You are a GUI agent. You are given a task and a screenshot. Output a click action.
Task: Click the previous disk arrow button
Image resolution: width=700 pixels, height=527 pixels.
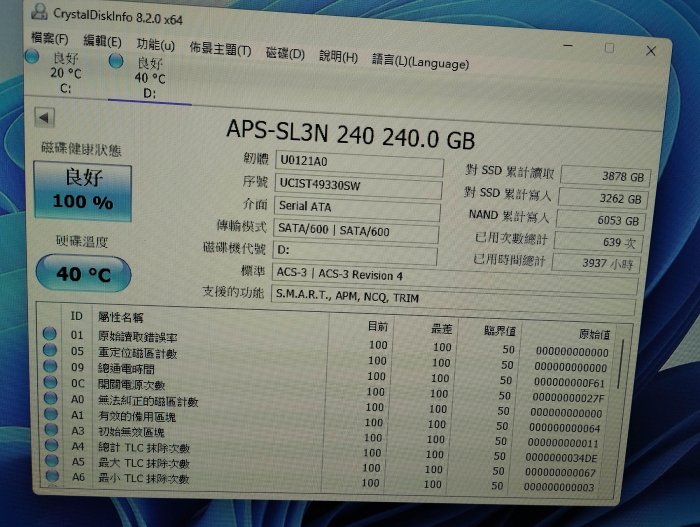tap(44, 118)
